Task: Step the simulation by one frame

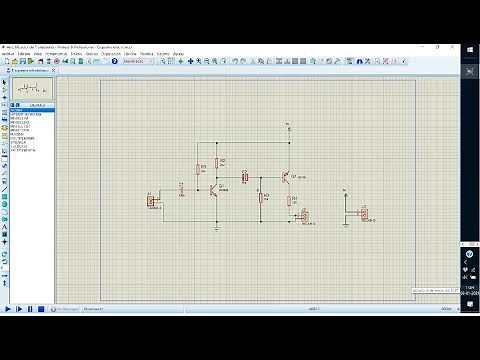Action: tap(19, 309)
